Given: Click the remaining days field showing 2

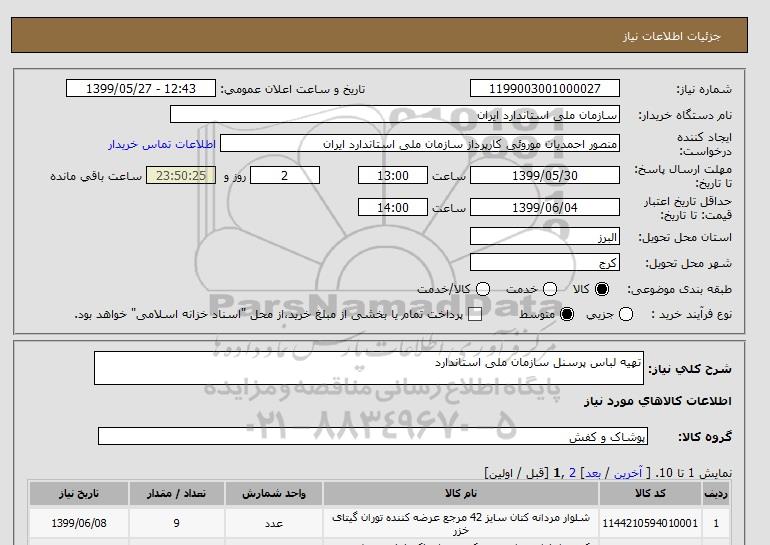Looking at the screenshot, I should click(285, 175).
